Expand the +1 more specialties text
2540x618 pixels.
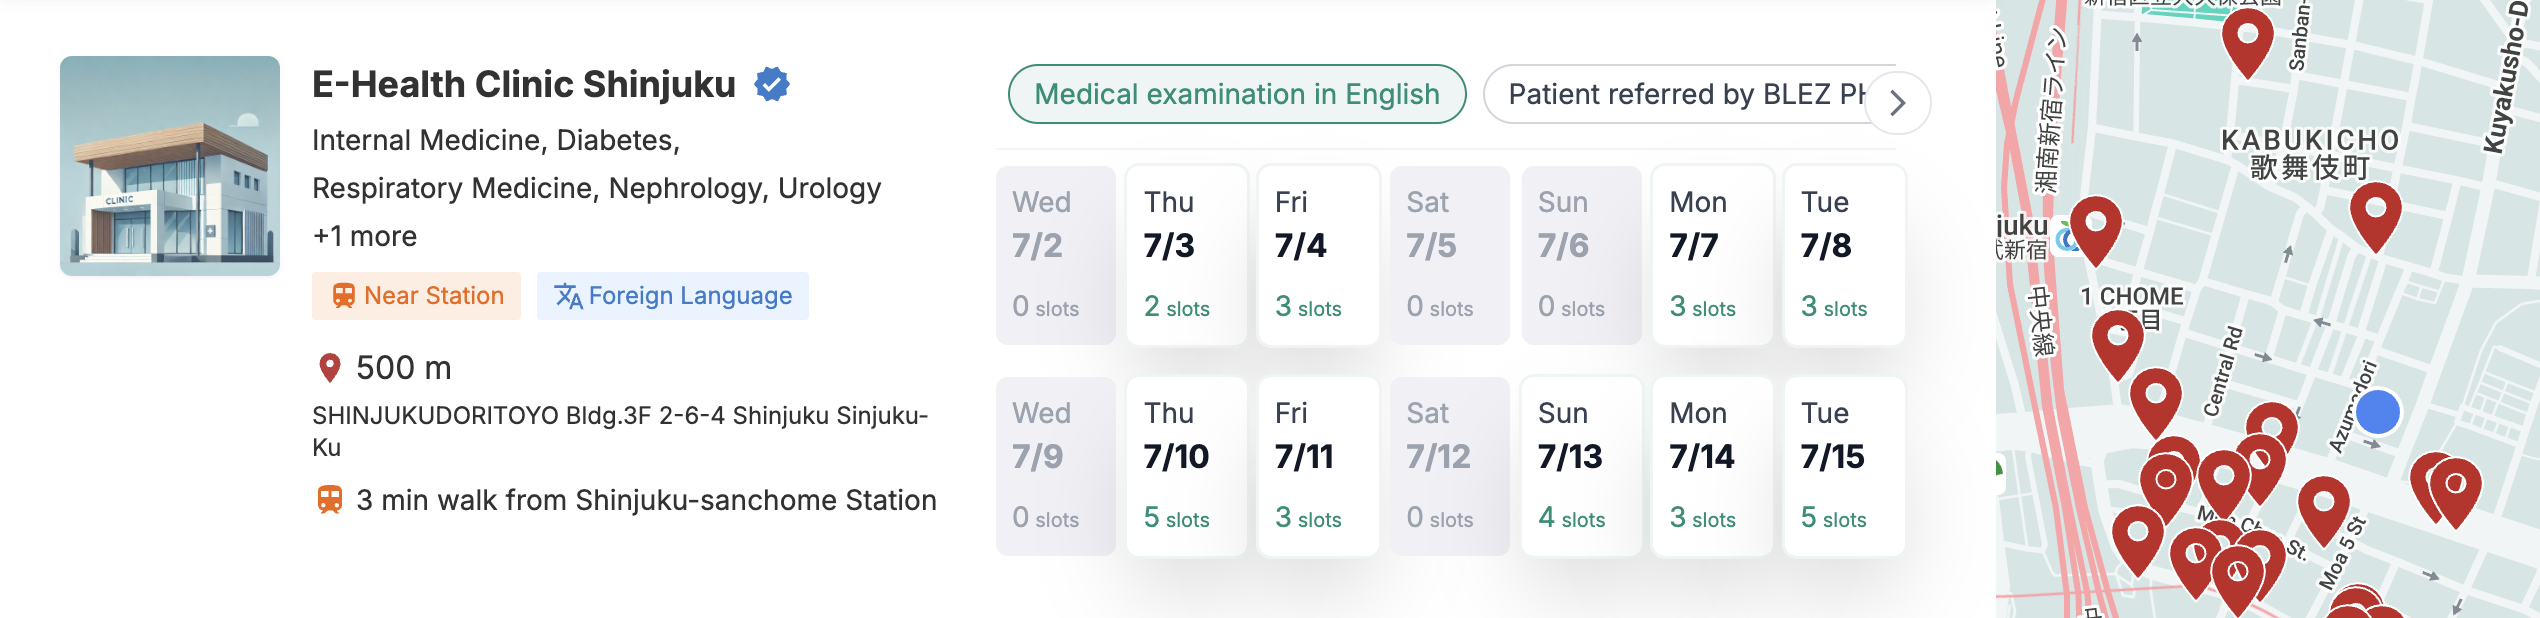coord(365,236)
